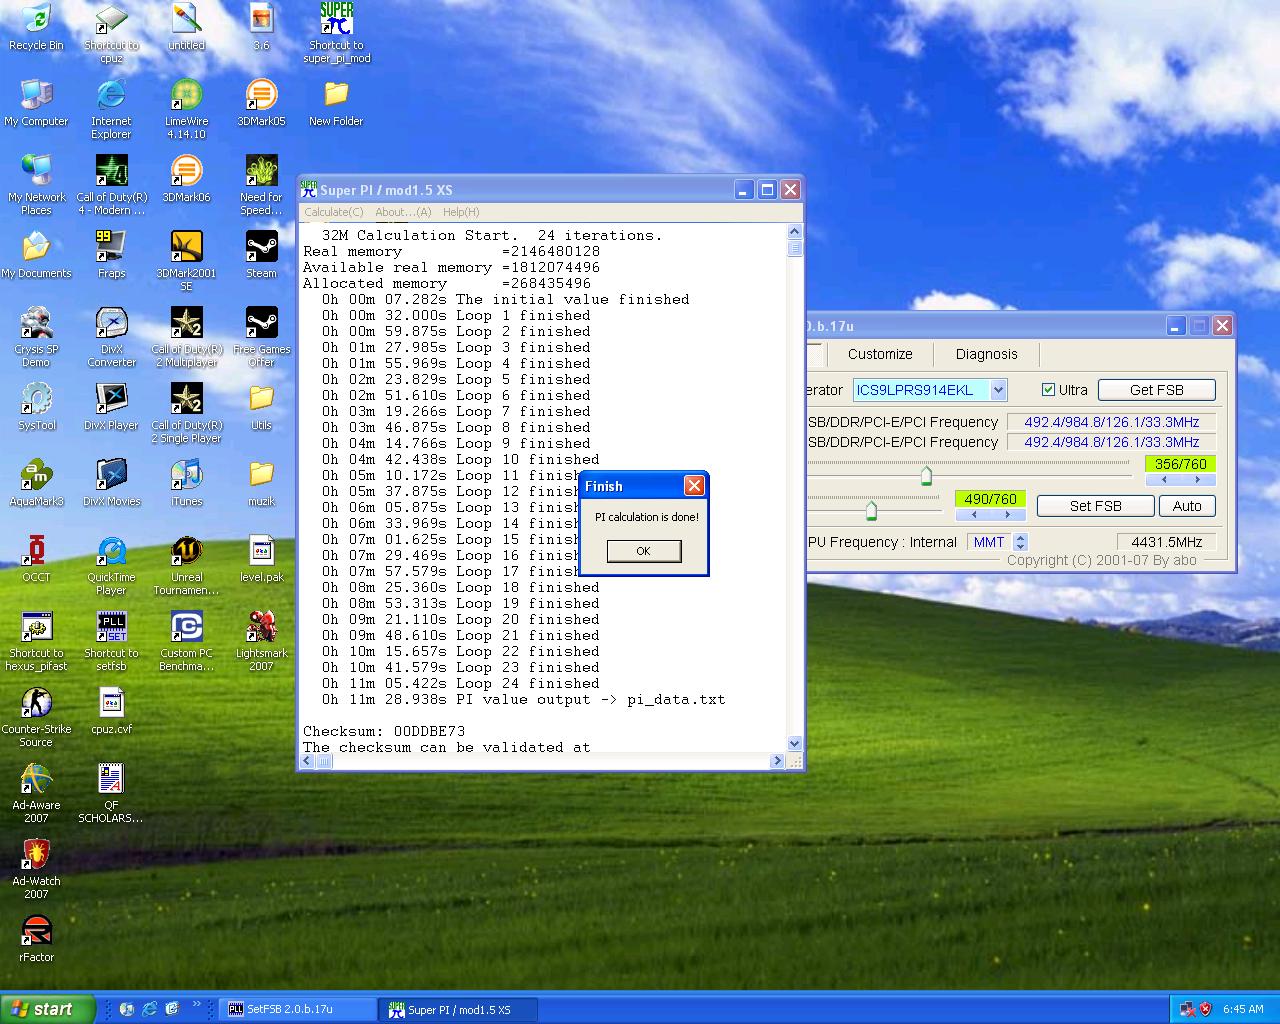
Task: Select the Lightsmark 2007 icon
Action: point(261,641)
